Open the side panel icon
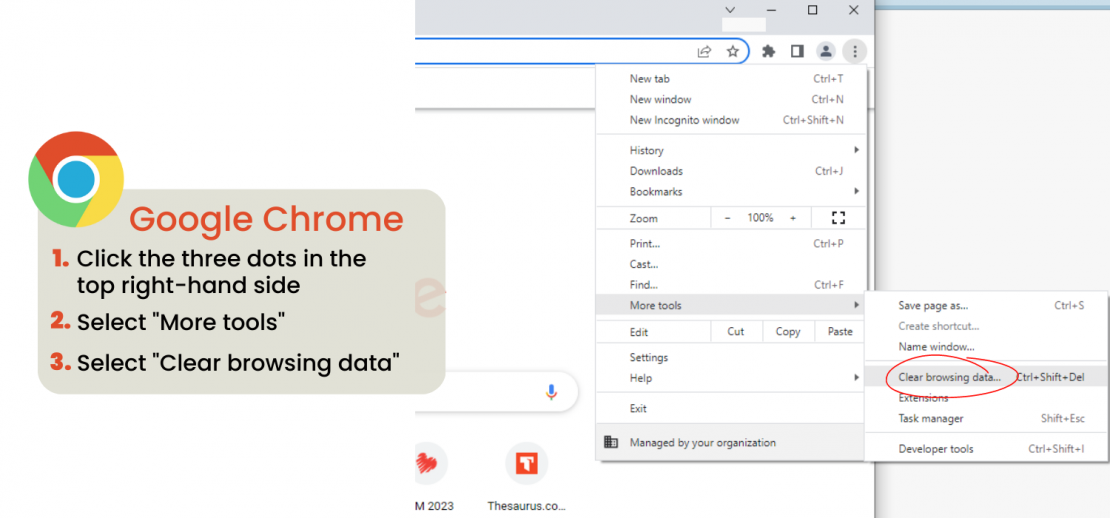1110x518 pixels. 797,51
